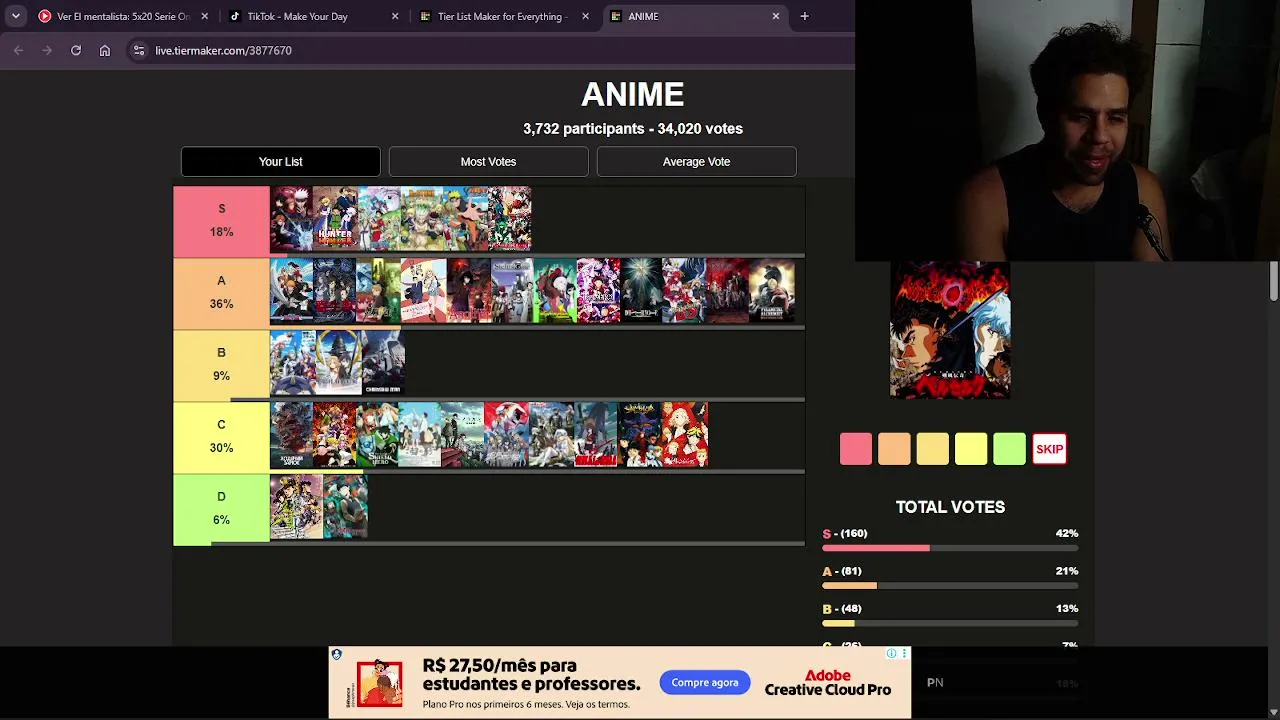This screenshot has width=1280, height=720.
Task: Close the TikTok tab
Action: [395, 16]
